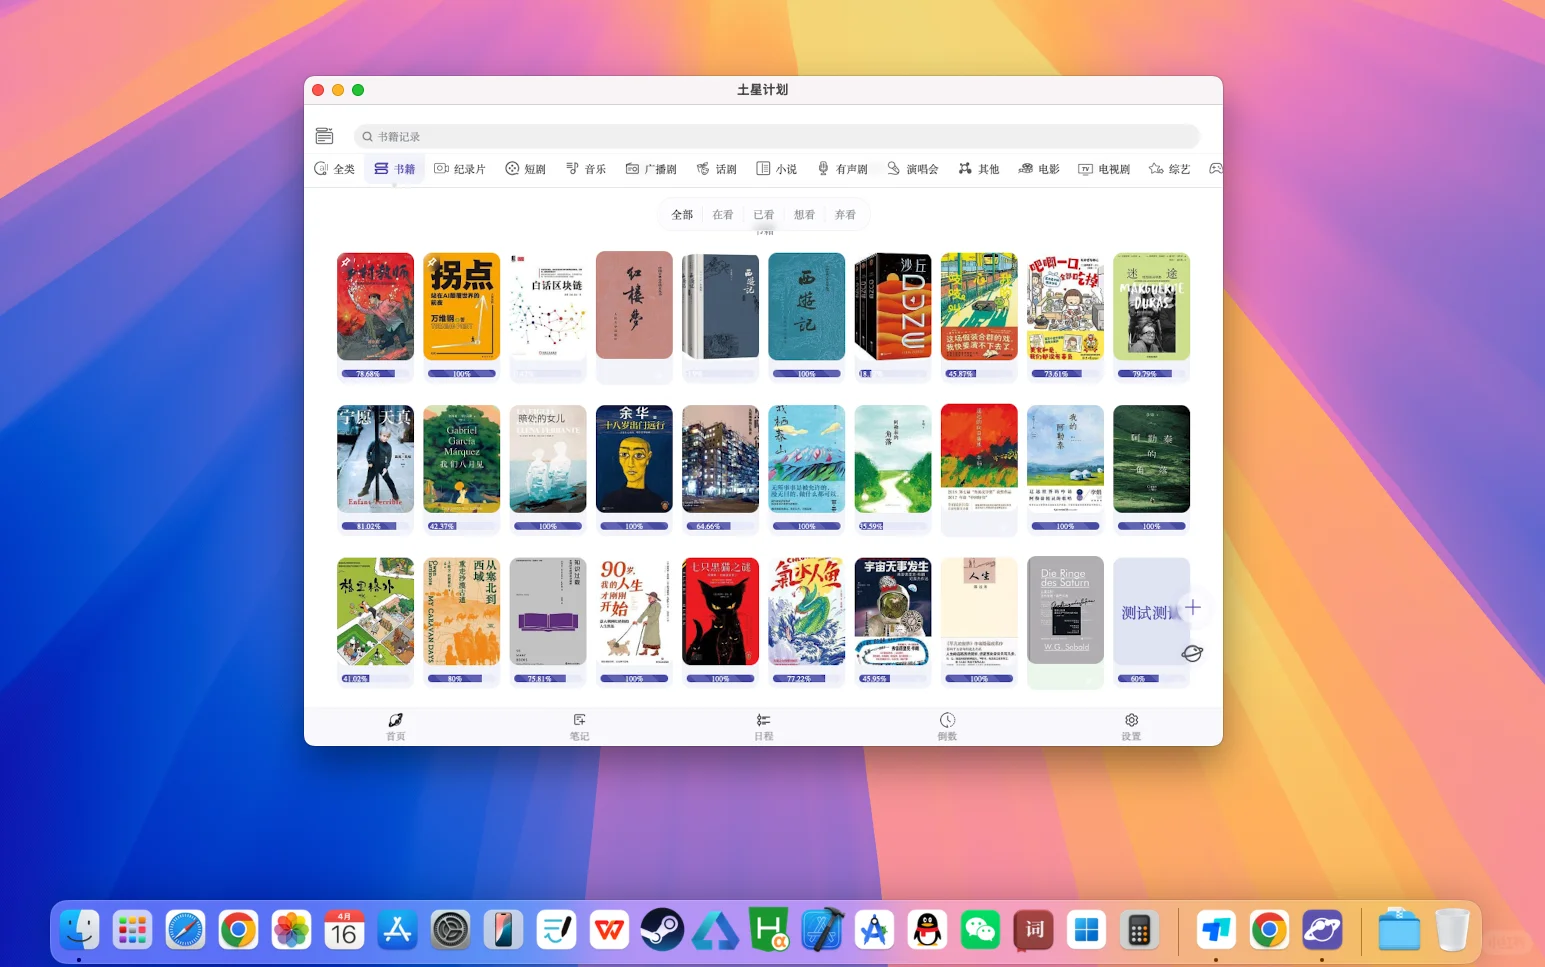Viewport: 1545px width, 967px height.
Task: Go to the 演唱会 category
Action: click(x=913, y=169)
